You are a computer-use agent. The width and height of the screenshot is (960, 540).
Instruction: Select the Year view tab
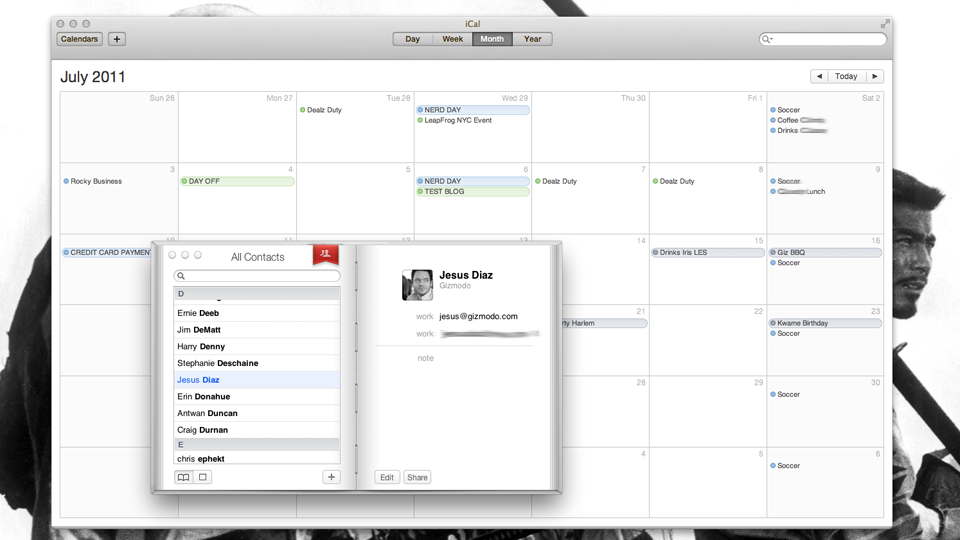point(532,39)
